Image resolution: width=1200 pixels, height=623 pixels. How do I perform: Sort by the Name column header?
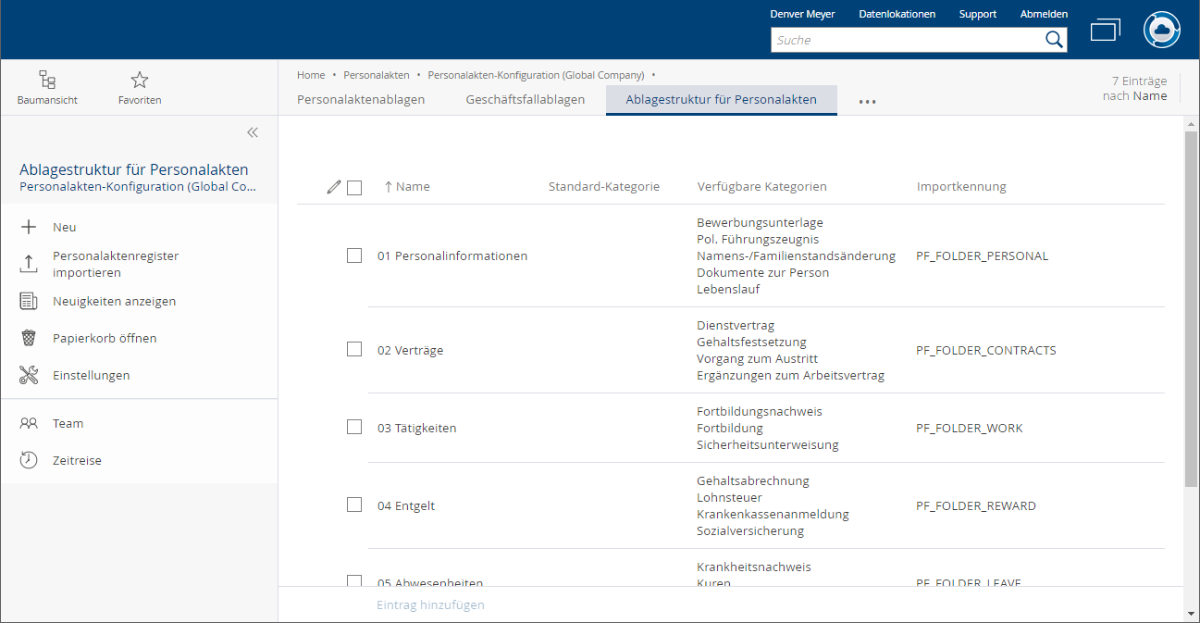(x=412, y=187)
